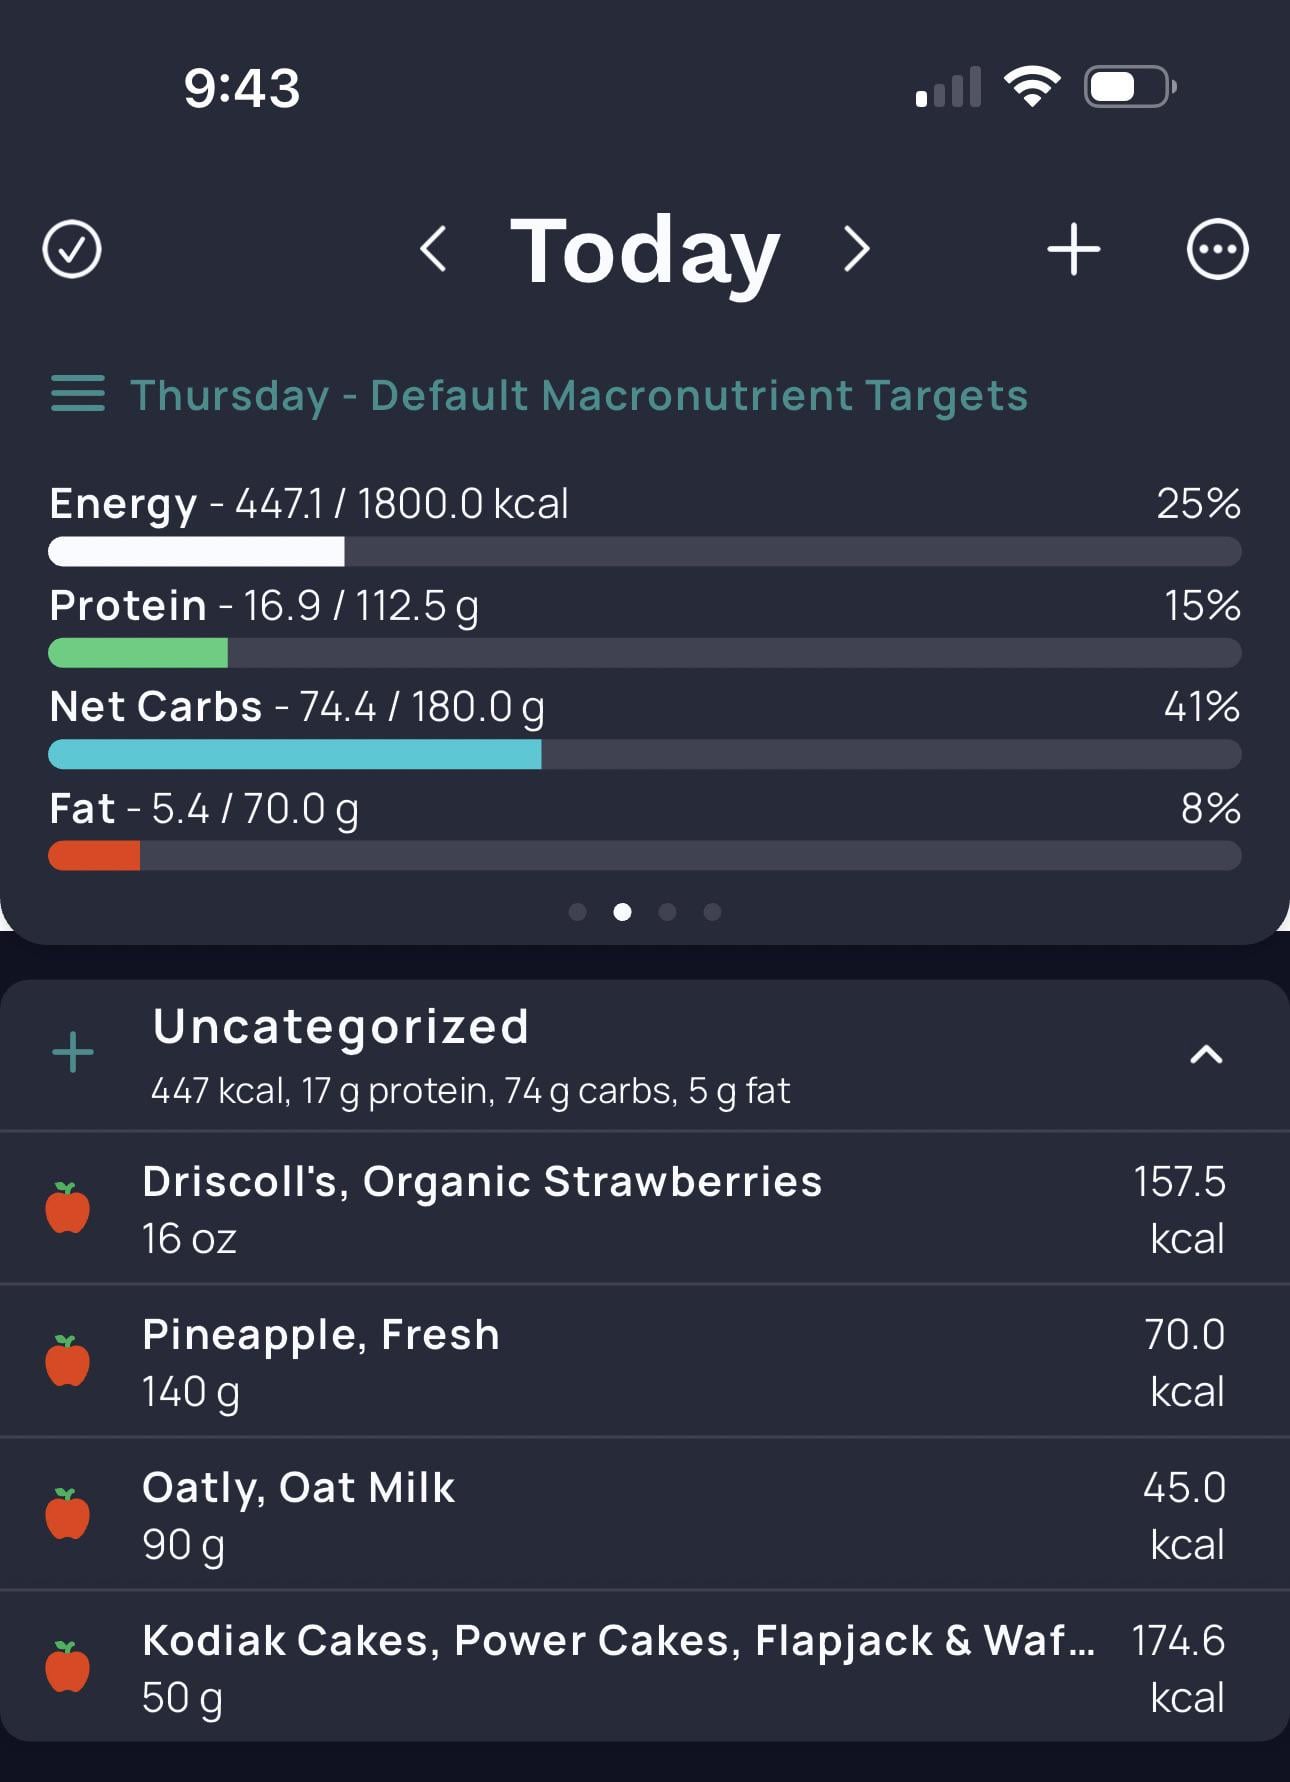Tap the checkmark circle to complete day

pyautogui.click(x=72, y=249)
